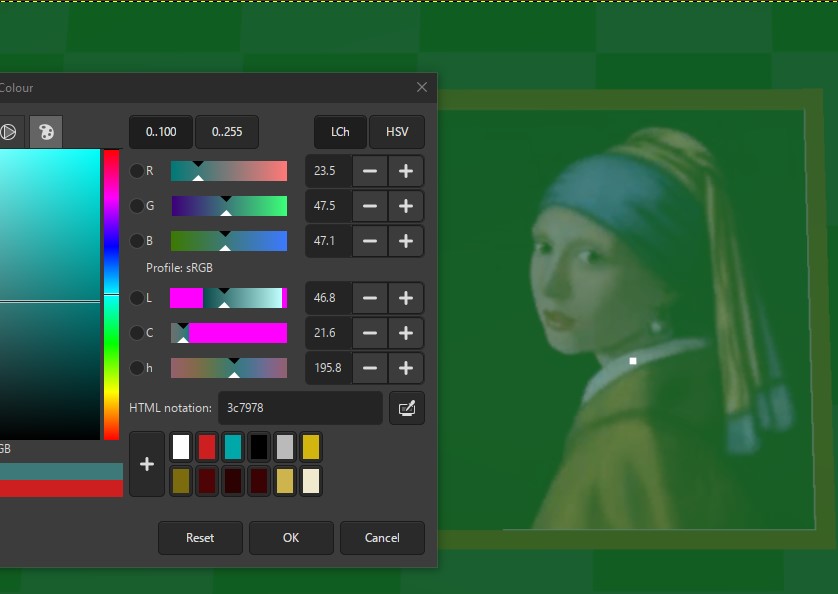Pick the light grey history swatch

(x=285, y=447)
